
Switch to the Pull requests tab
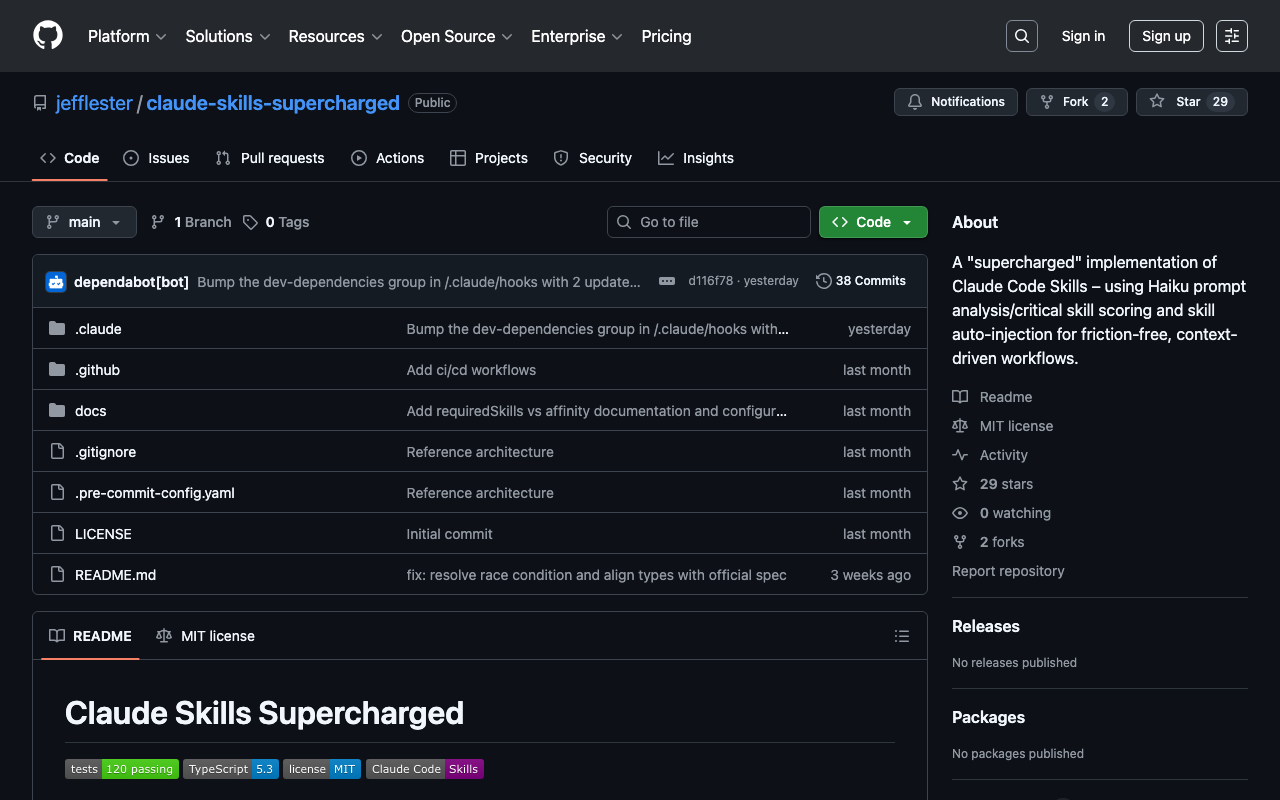click(x=270, y=158)
